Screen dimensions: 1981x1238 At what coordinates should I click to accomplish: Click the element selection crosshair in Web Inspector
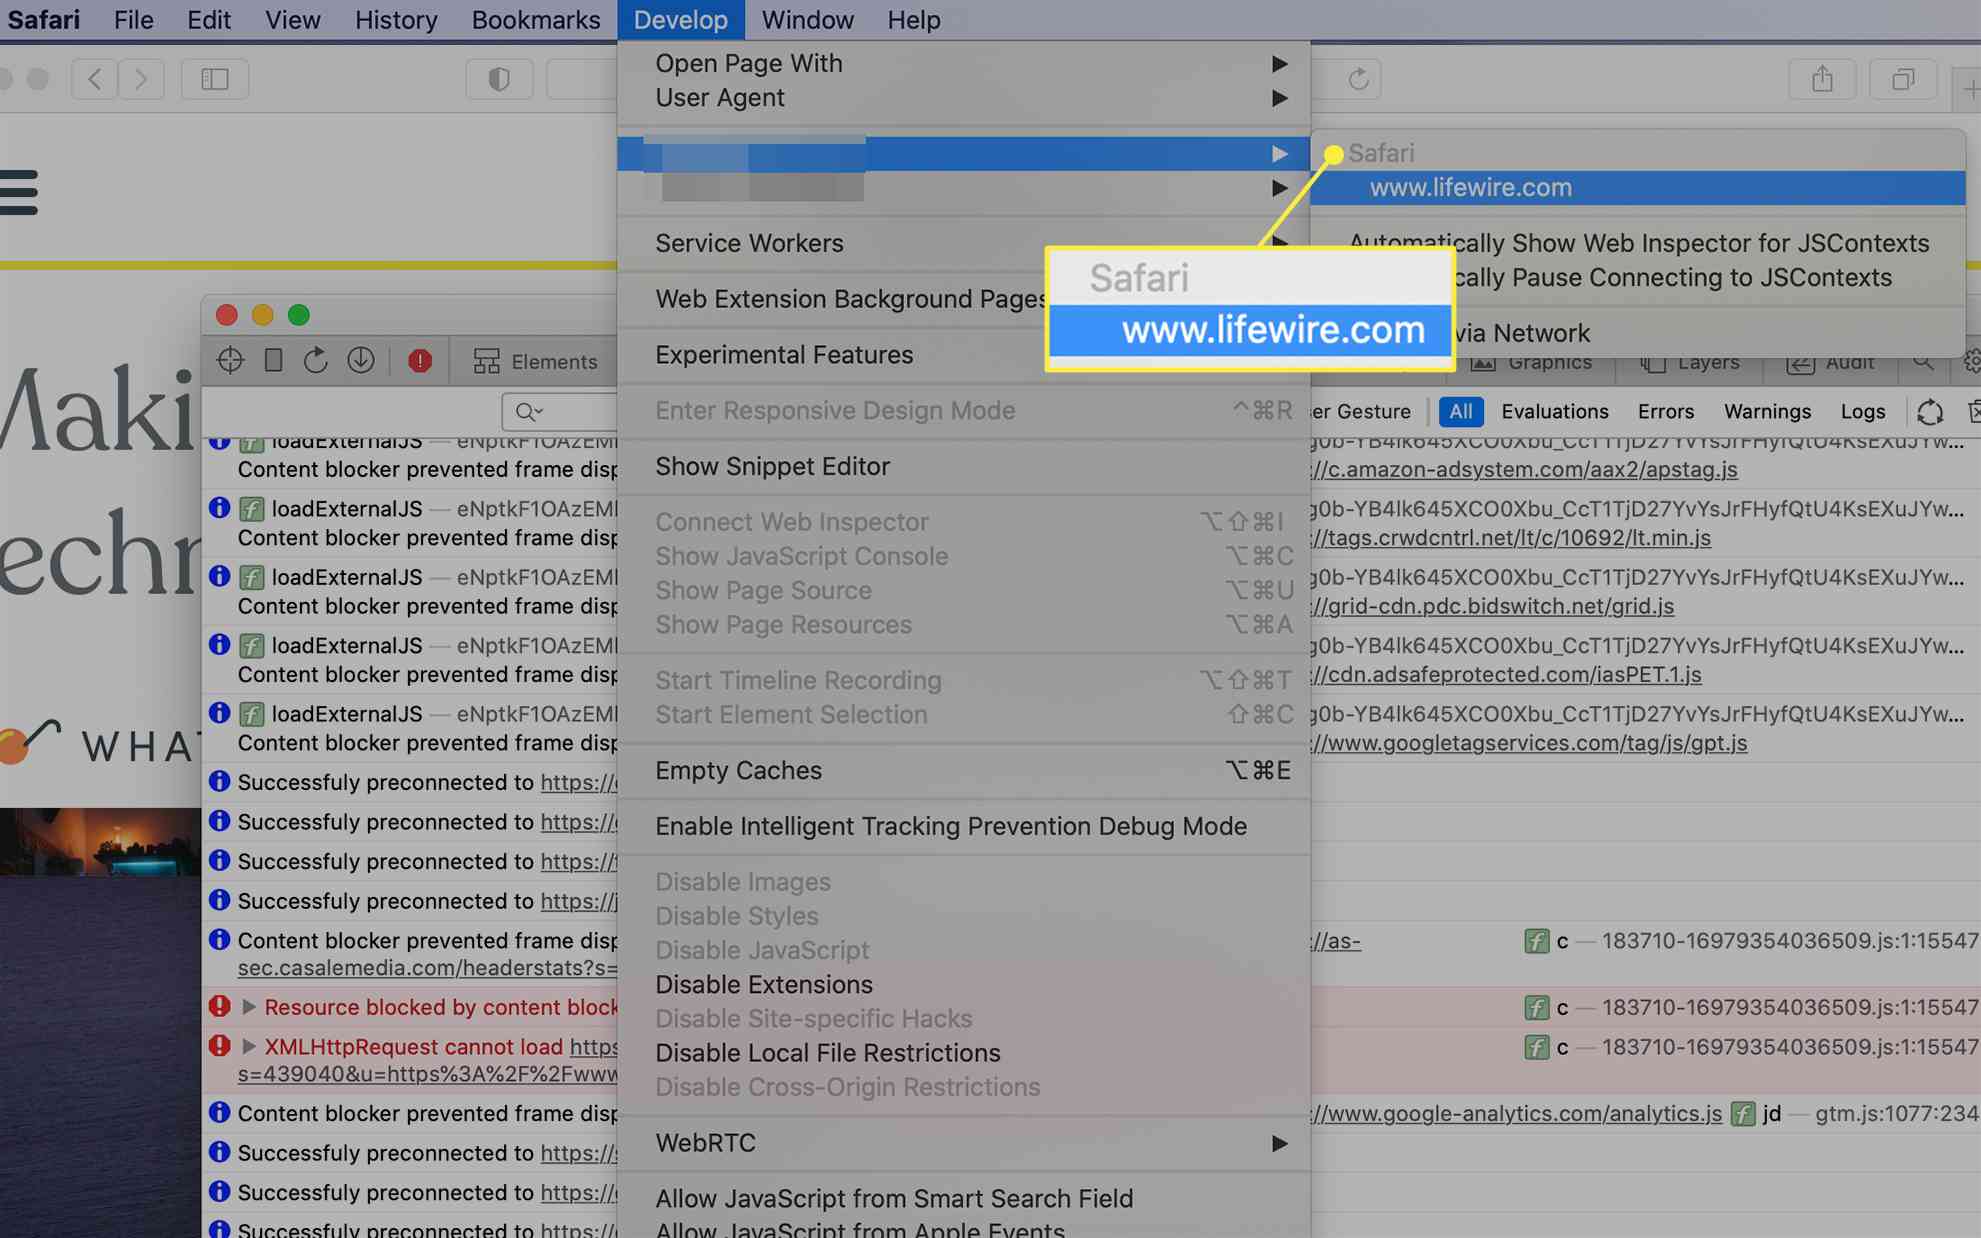pyautogui.click(x=230, y=360)
